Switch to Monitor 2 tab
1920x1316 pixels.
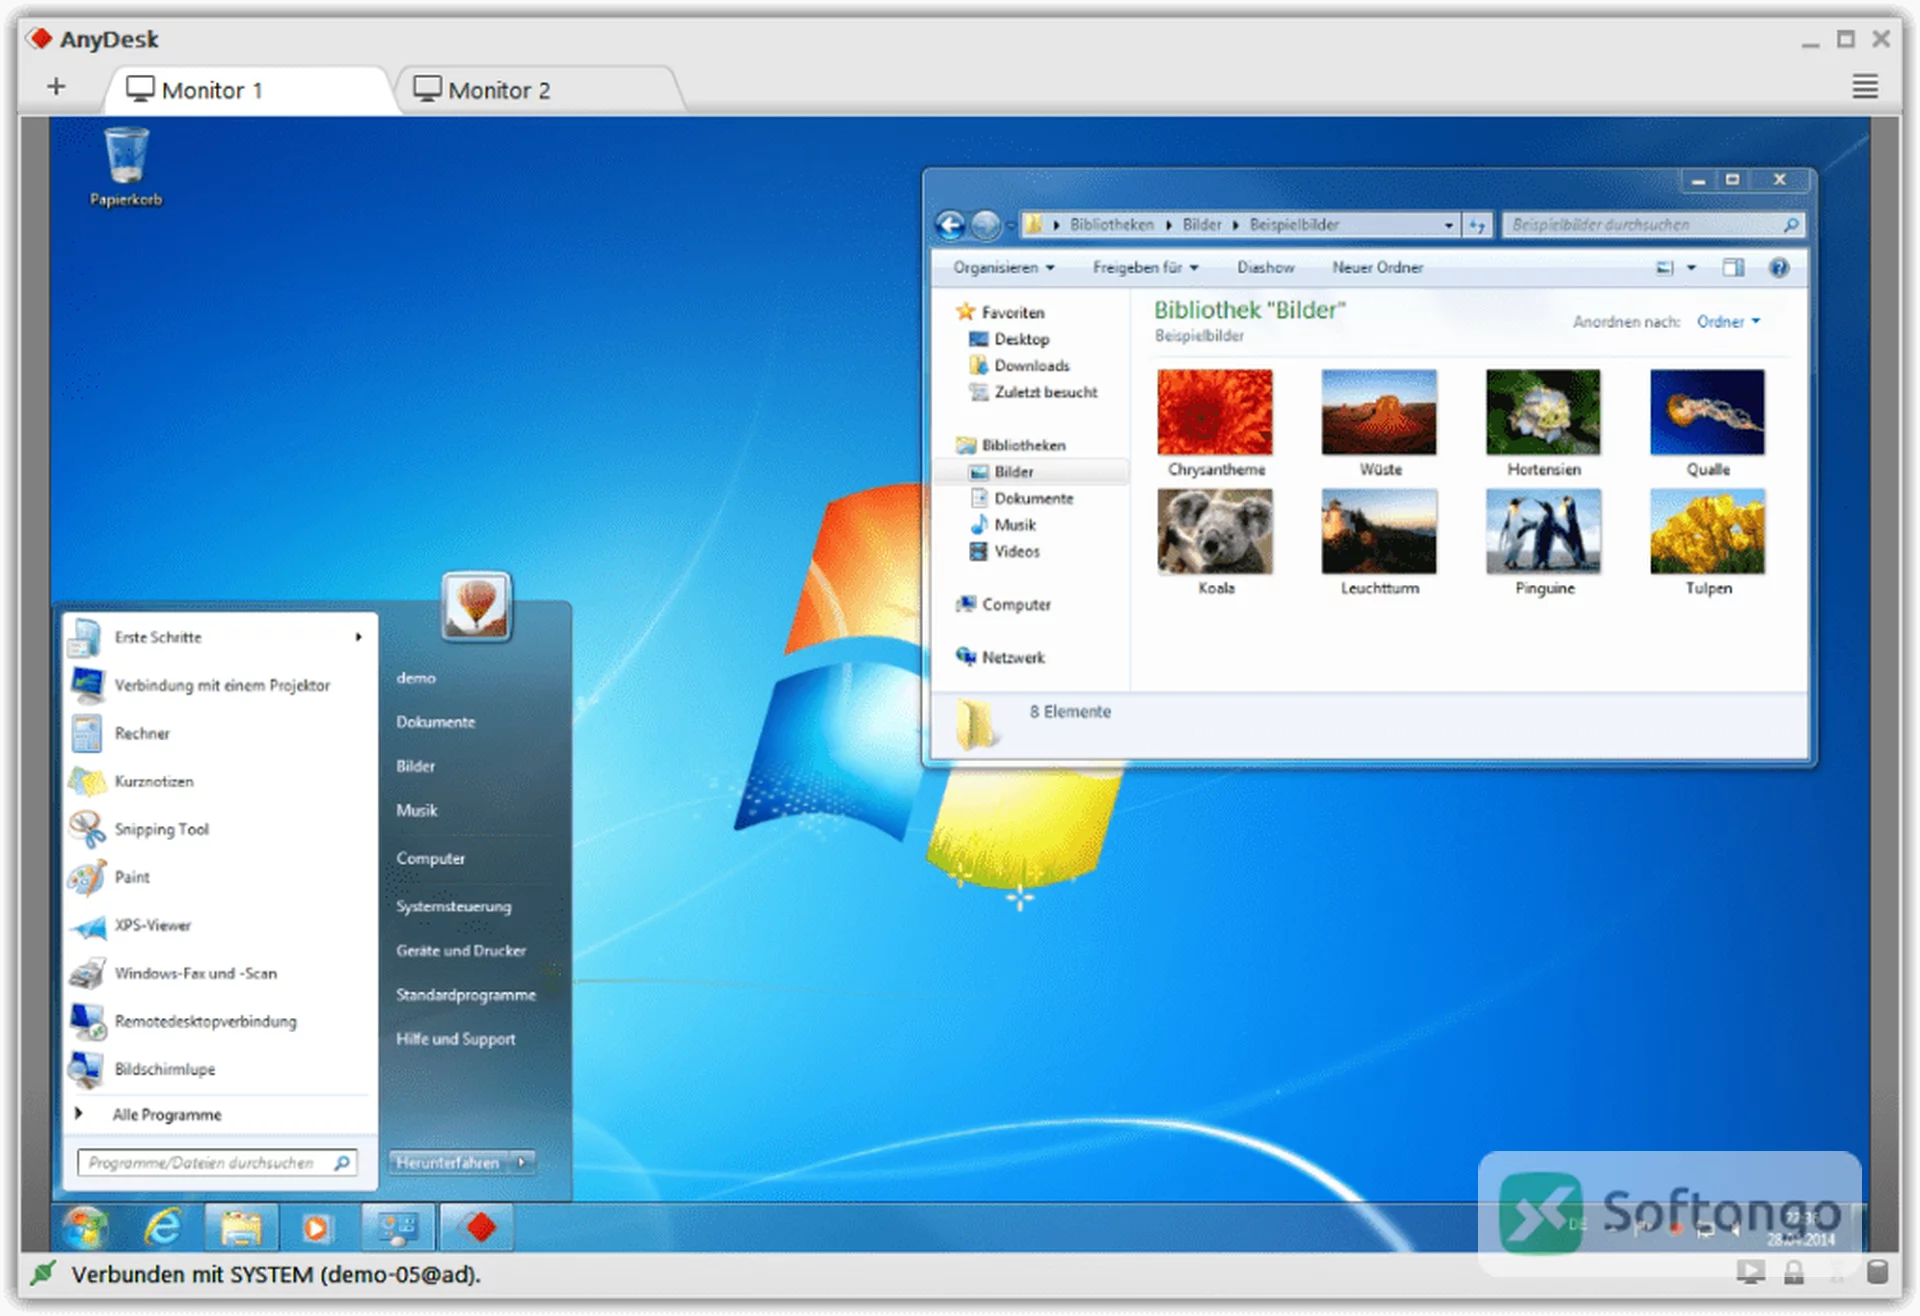pos(538,90)
